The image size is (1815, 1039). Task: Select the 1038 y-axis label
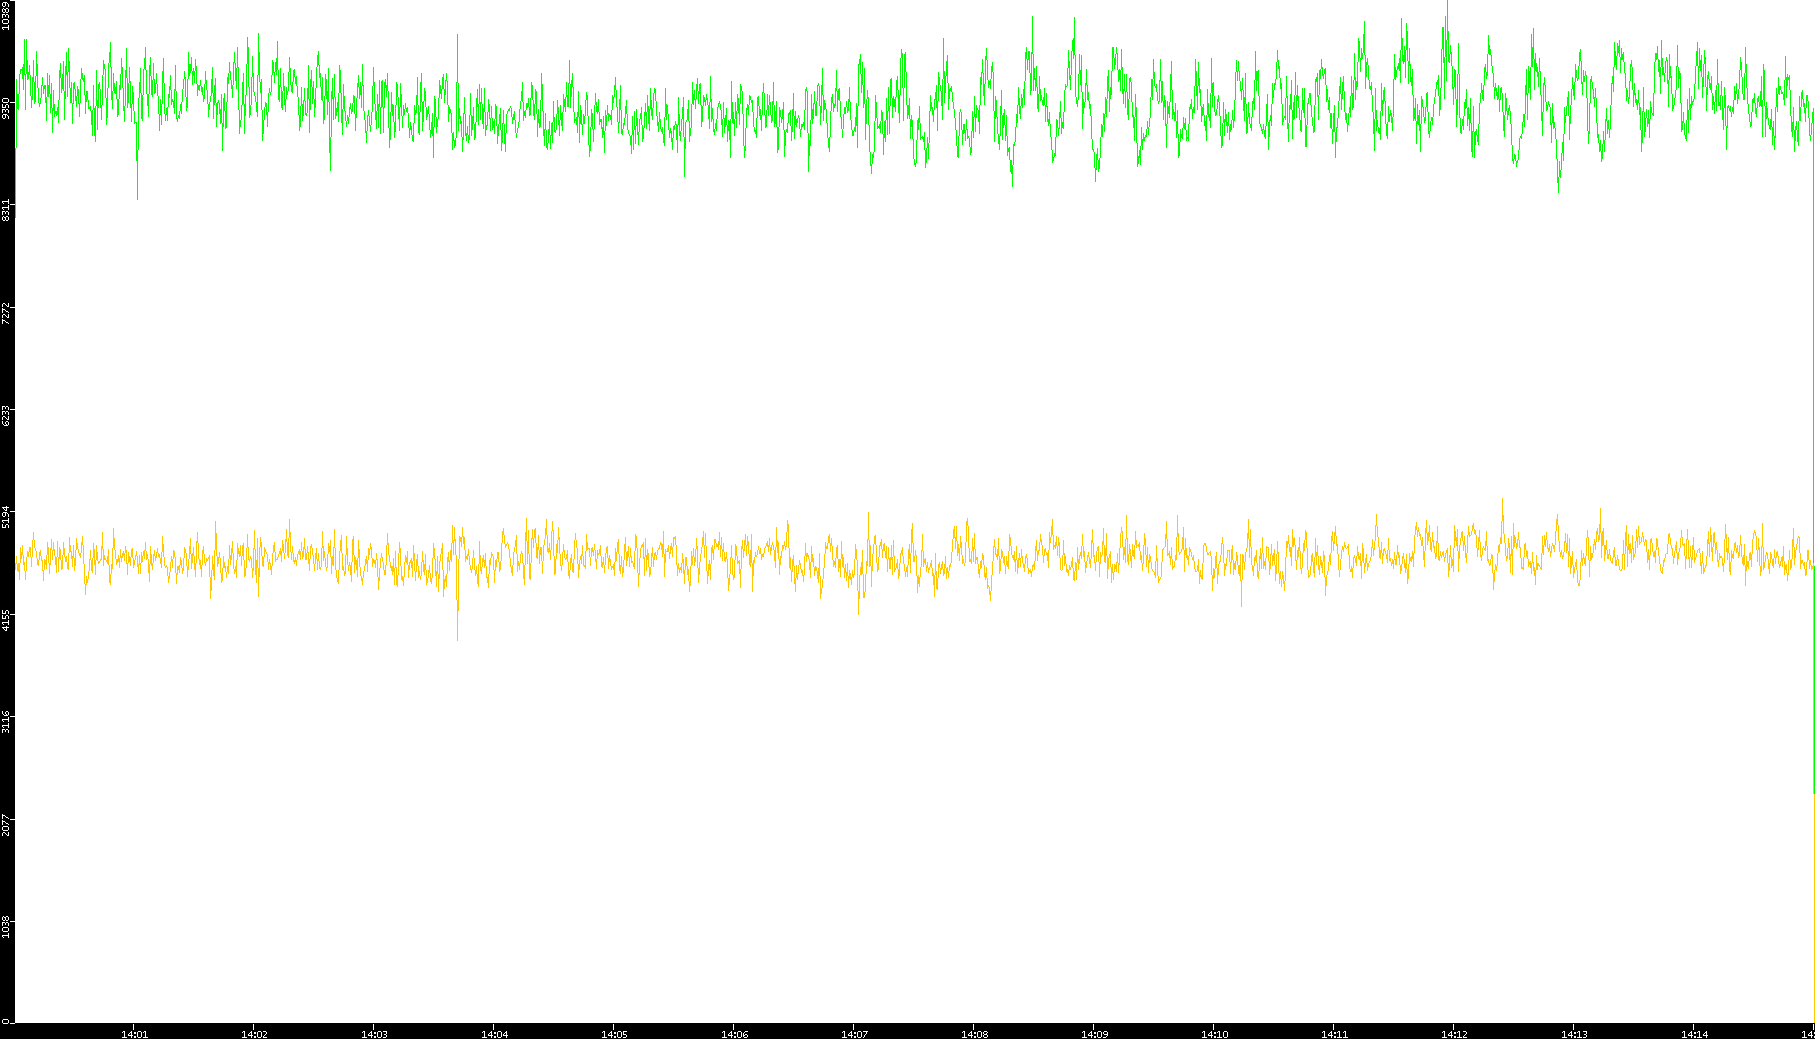click(x=6, y=926)
